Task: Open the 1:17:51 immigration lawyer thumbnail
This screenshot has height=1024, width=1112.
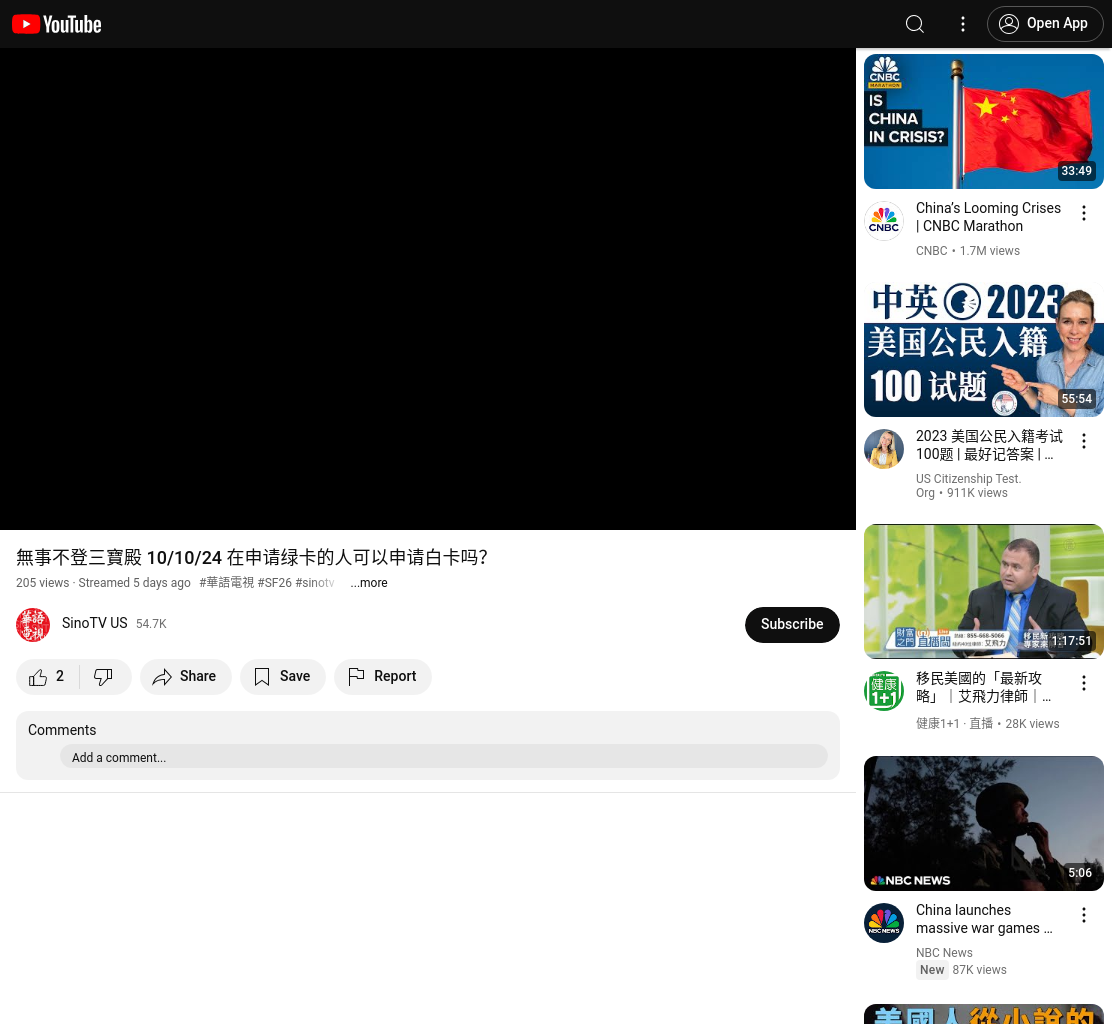Action: click(984, 591)
